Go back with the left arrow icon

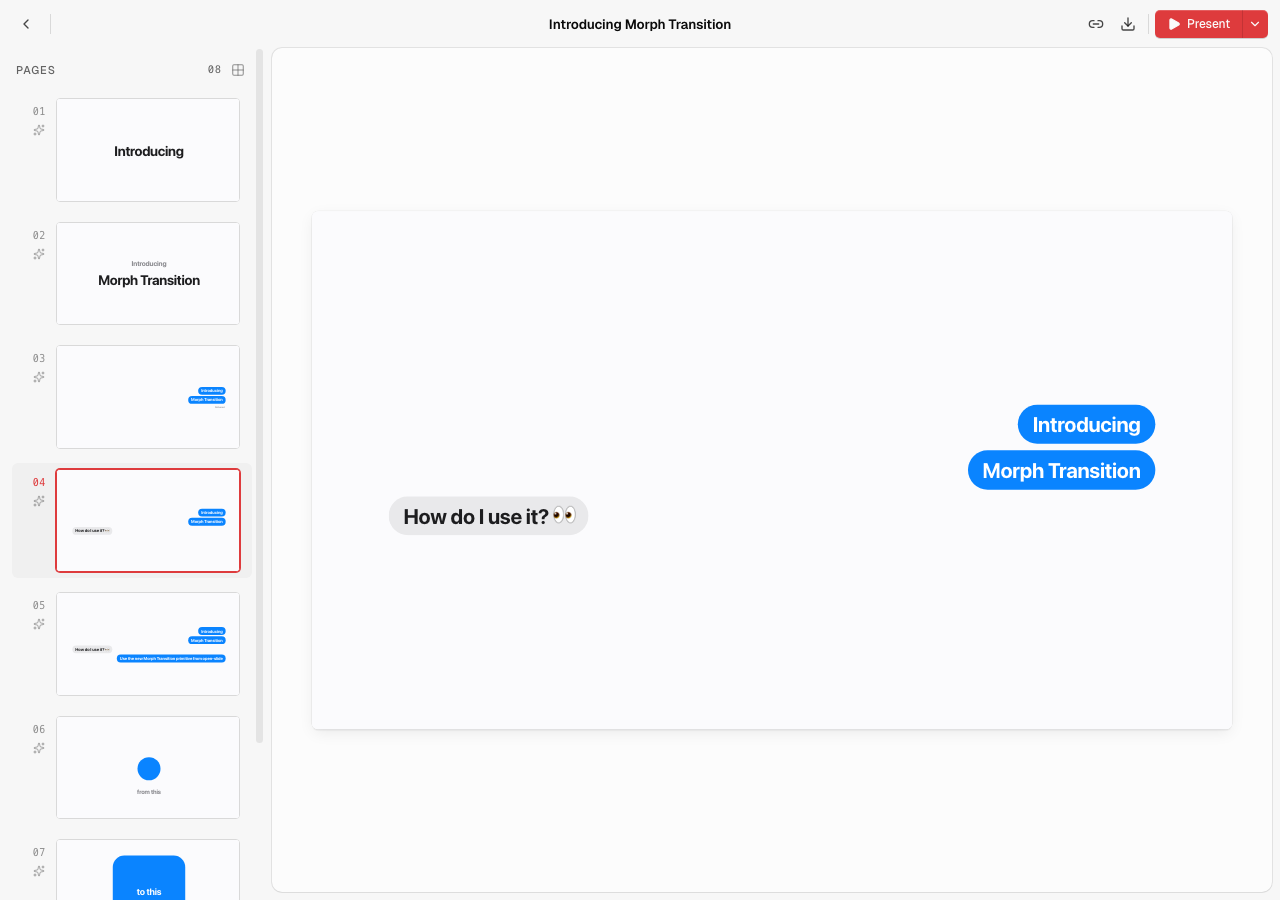pos(26,24)
